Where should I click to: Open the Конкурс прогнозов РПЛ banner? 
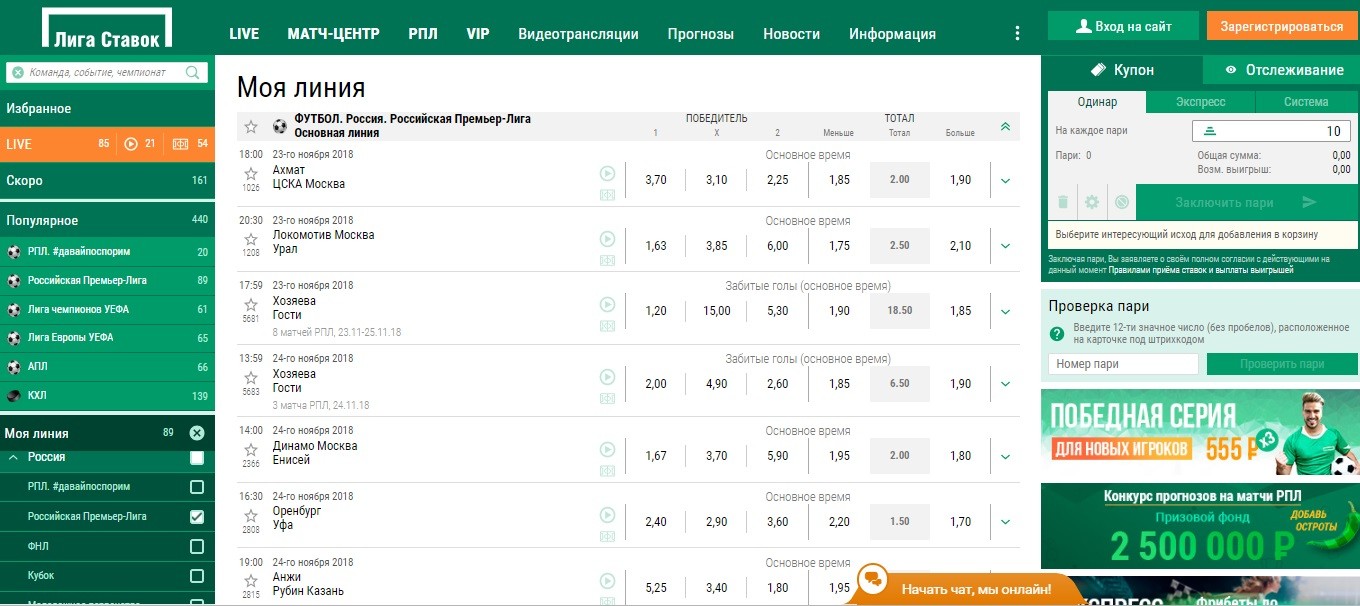1200,526
